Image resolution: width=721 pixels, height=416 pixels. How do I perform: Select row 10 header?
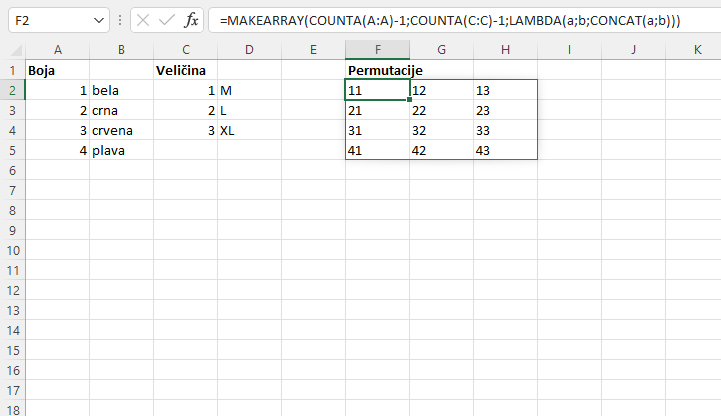tap(12, 250)
